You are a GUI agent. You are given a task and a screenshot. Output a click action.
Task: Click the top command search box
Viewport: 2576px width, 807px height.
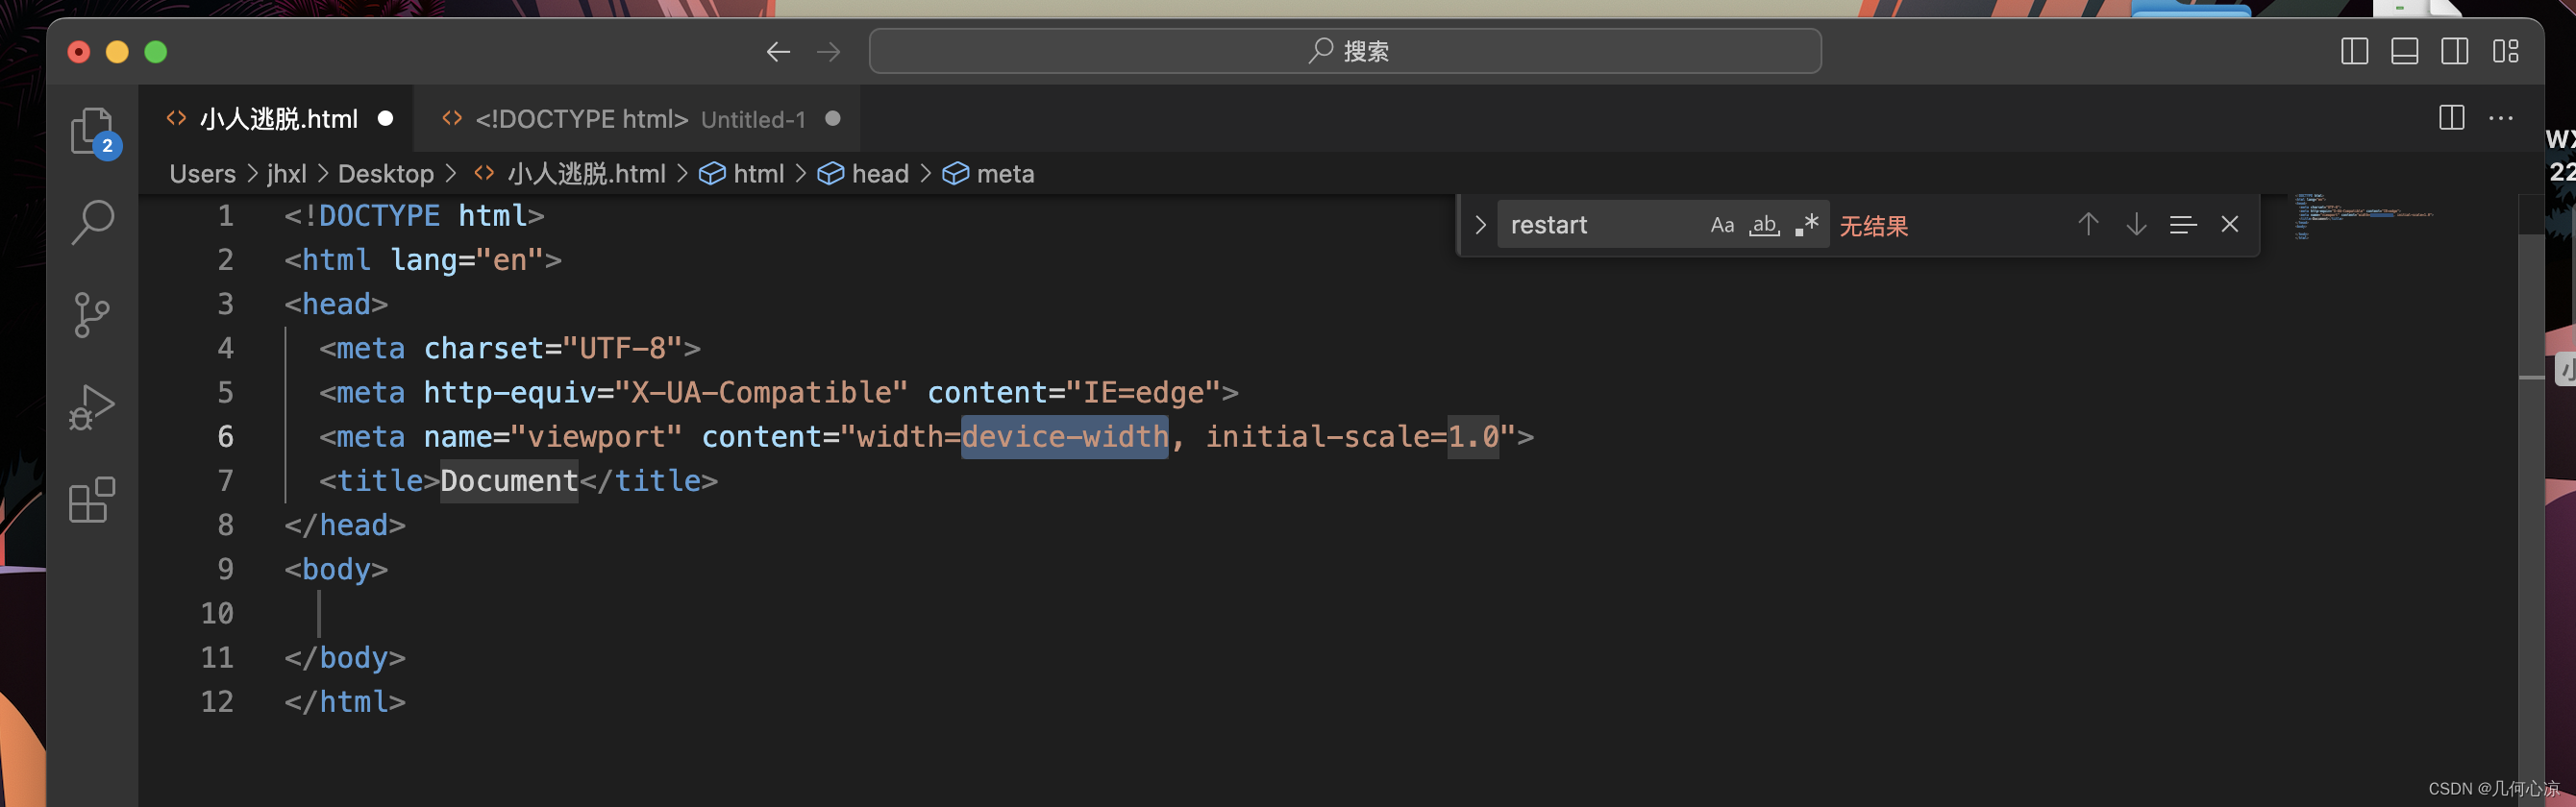1345,51
